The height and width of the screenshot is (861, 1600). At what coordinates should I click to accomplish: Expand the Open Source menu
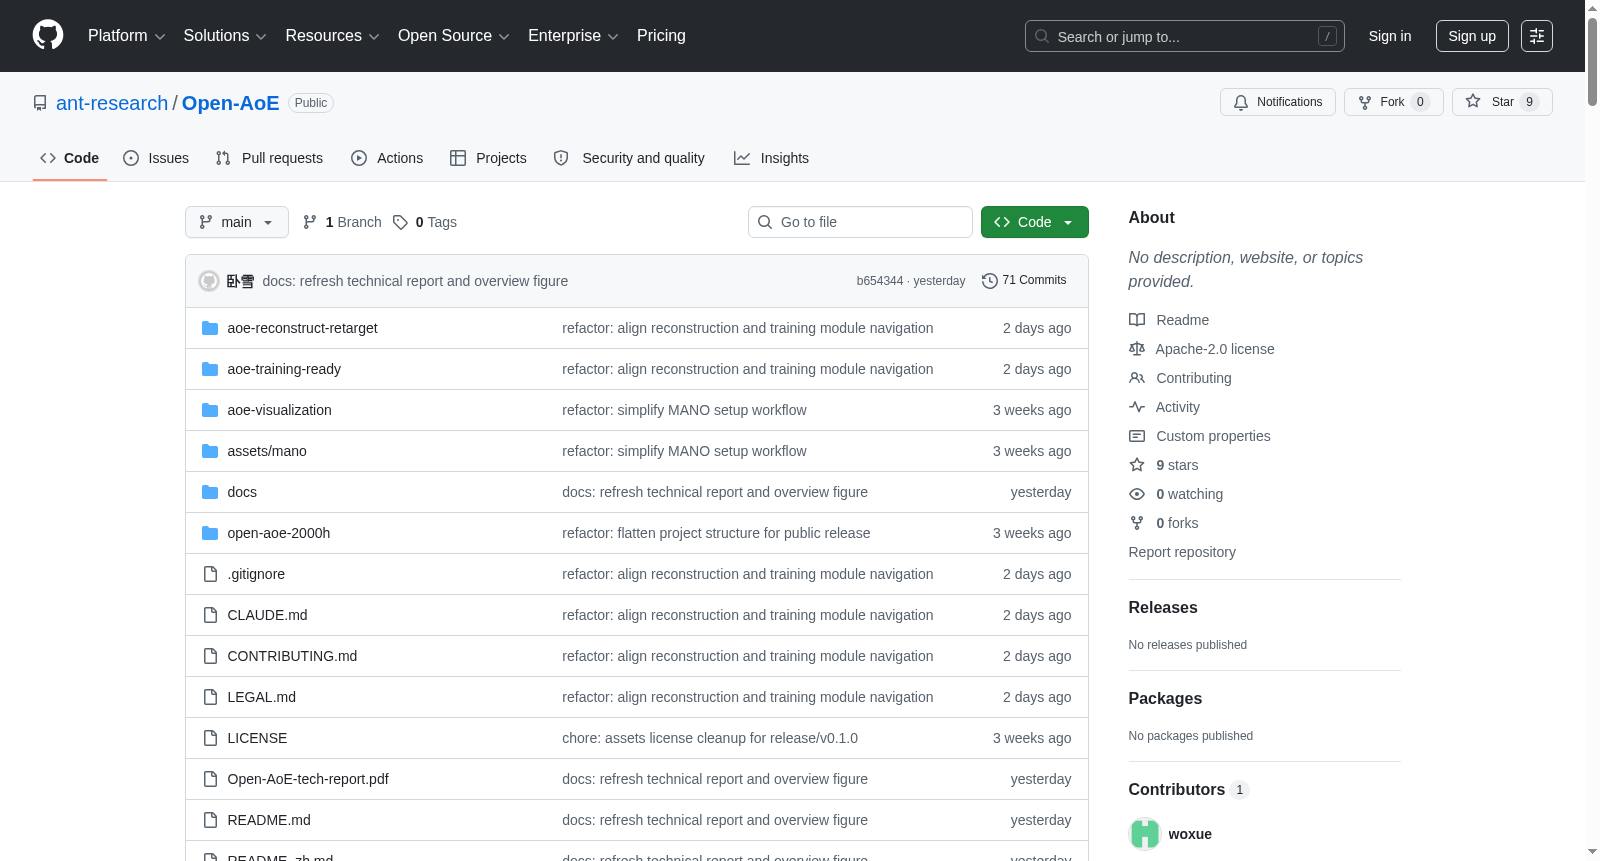[x=454, y=36]
